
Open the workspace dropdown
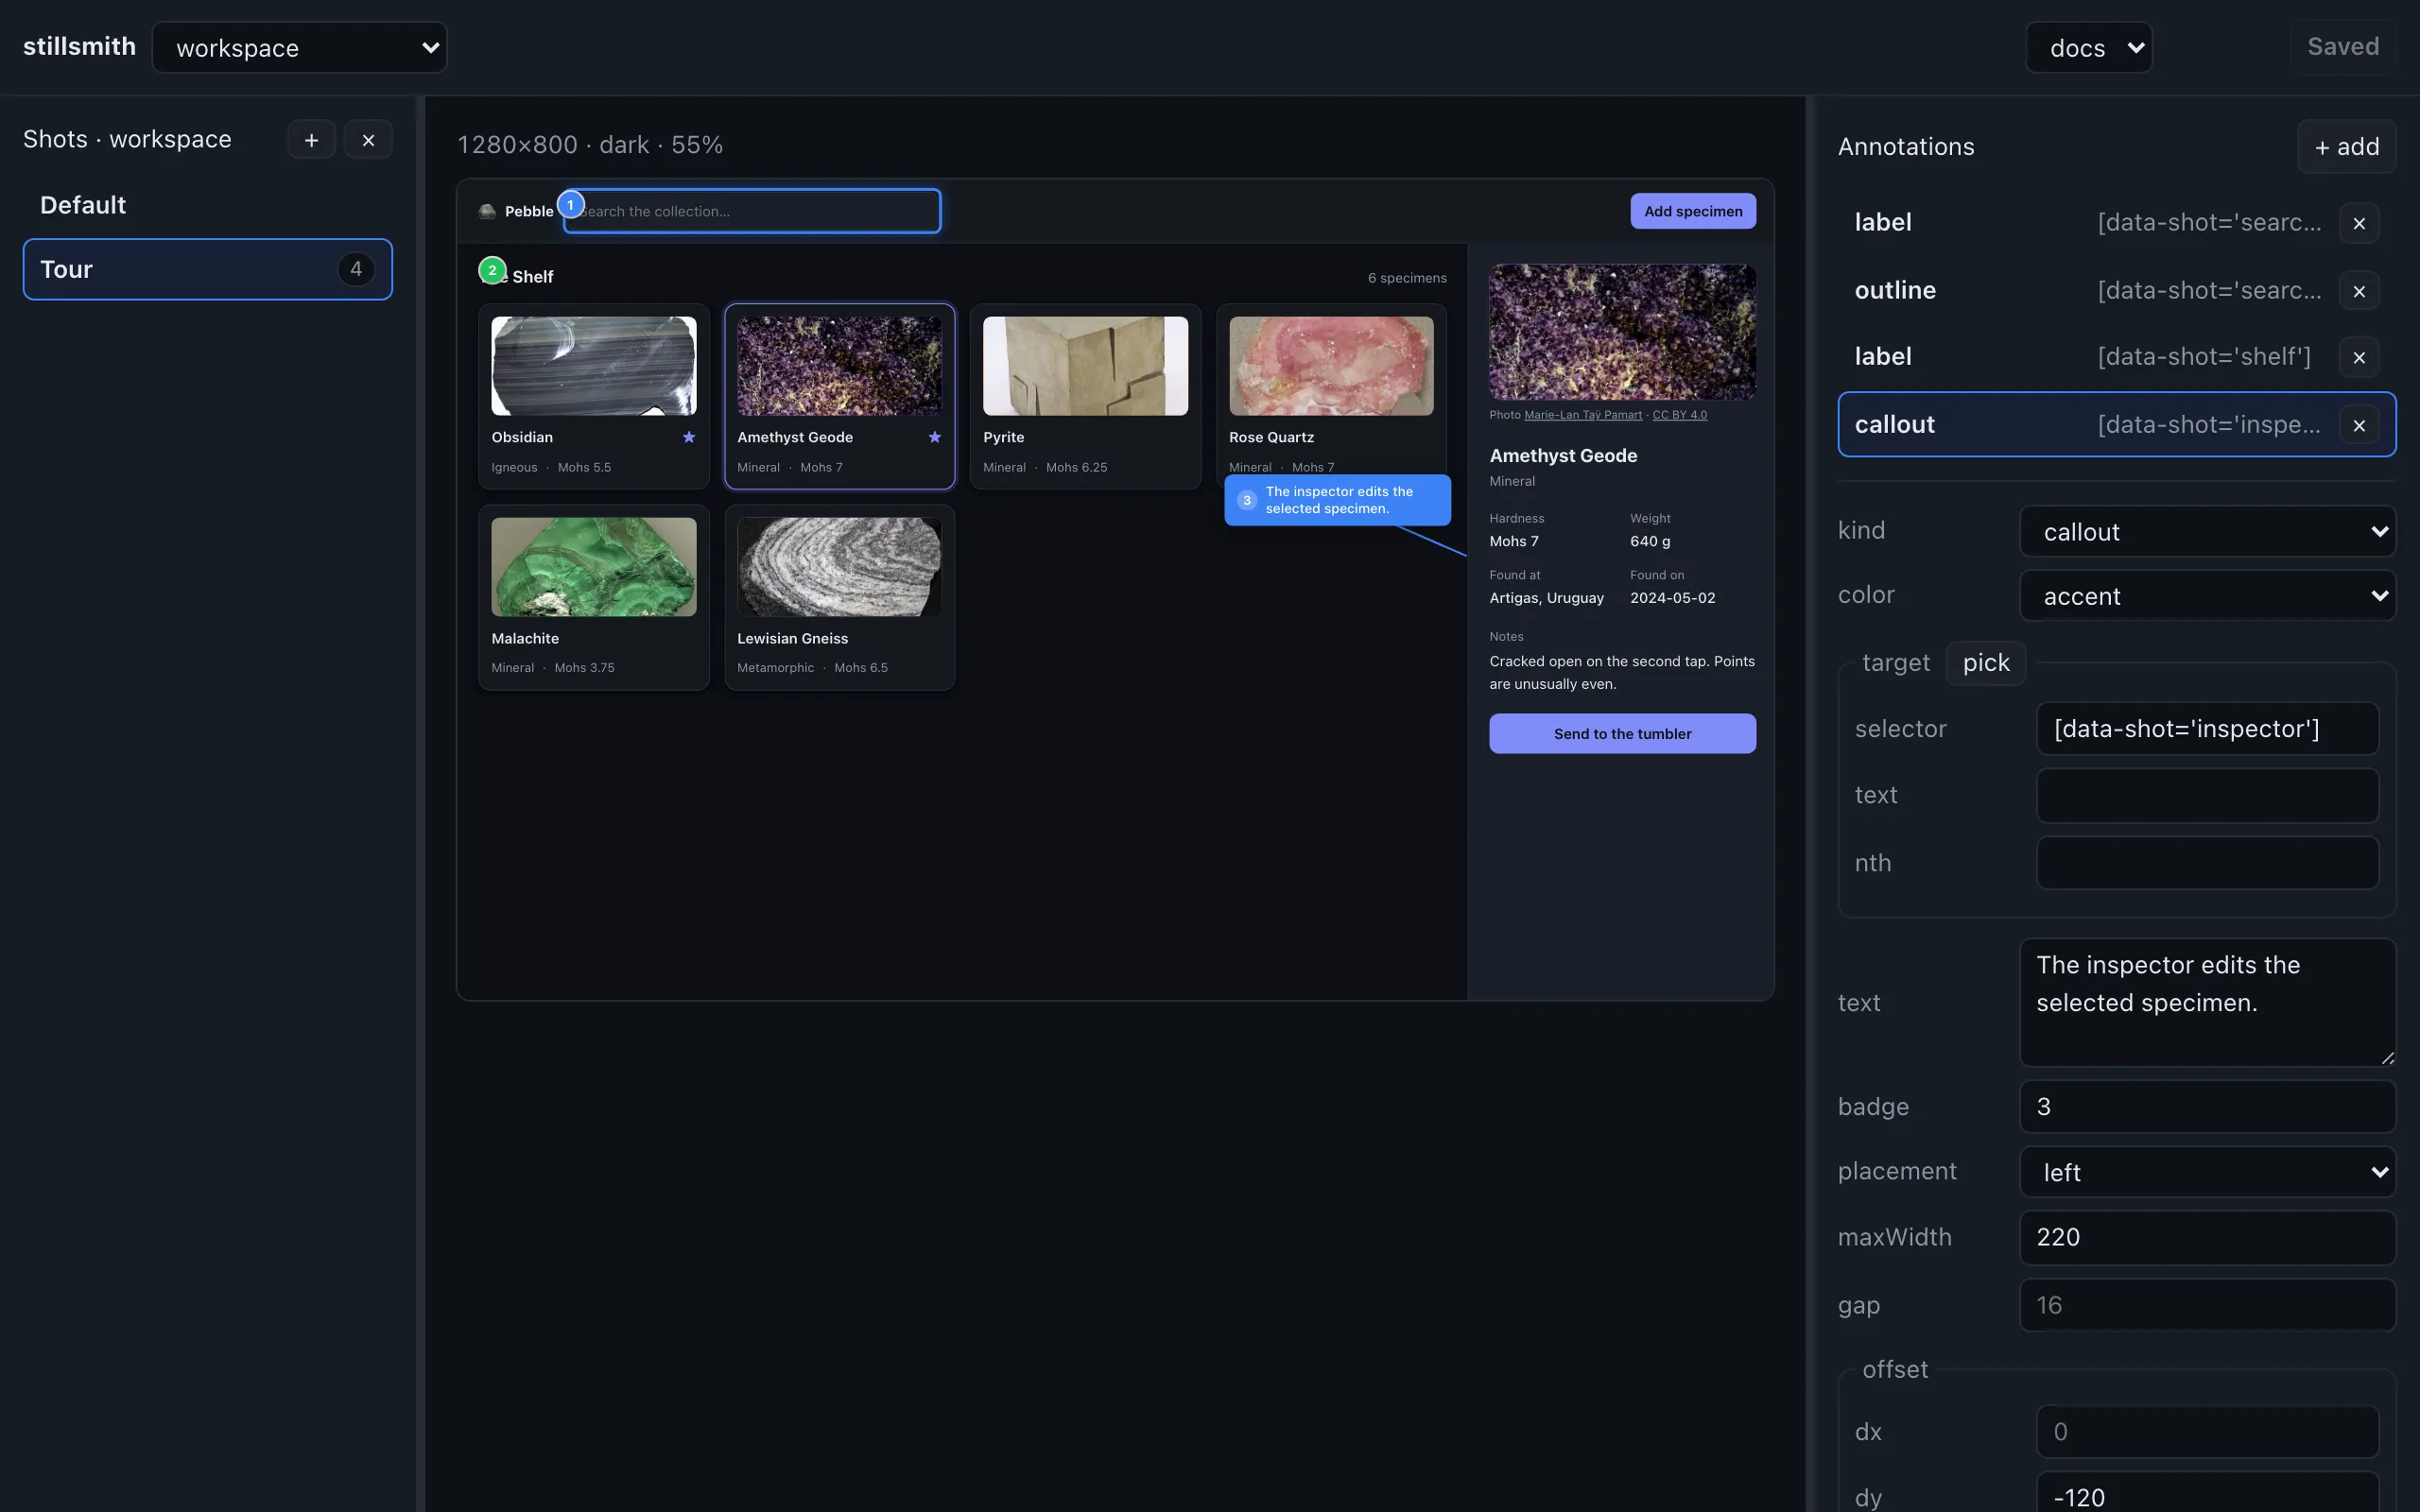point(299,48)
